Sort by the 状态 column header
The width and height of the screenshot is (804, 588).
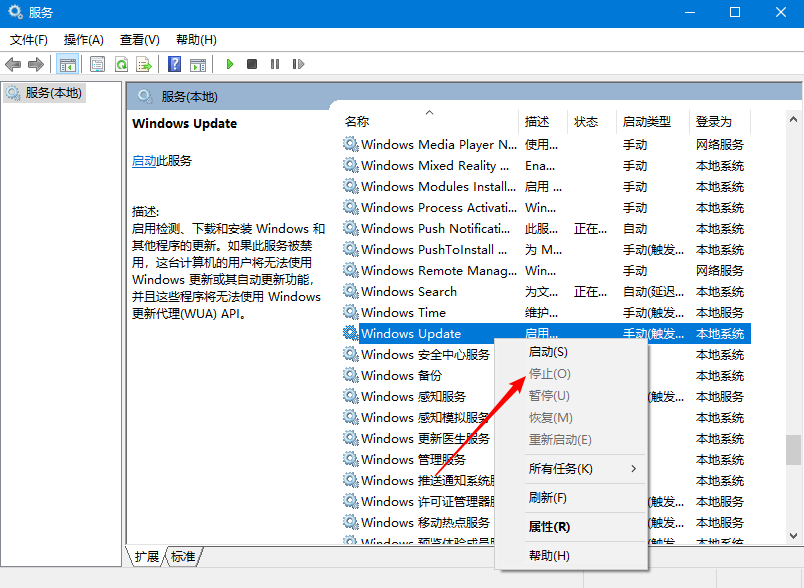pos(592,121)
